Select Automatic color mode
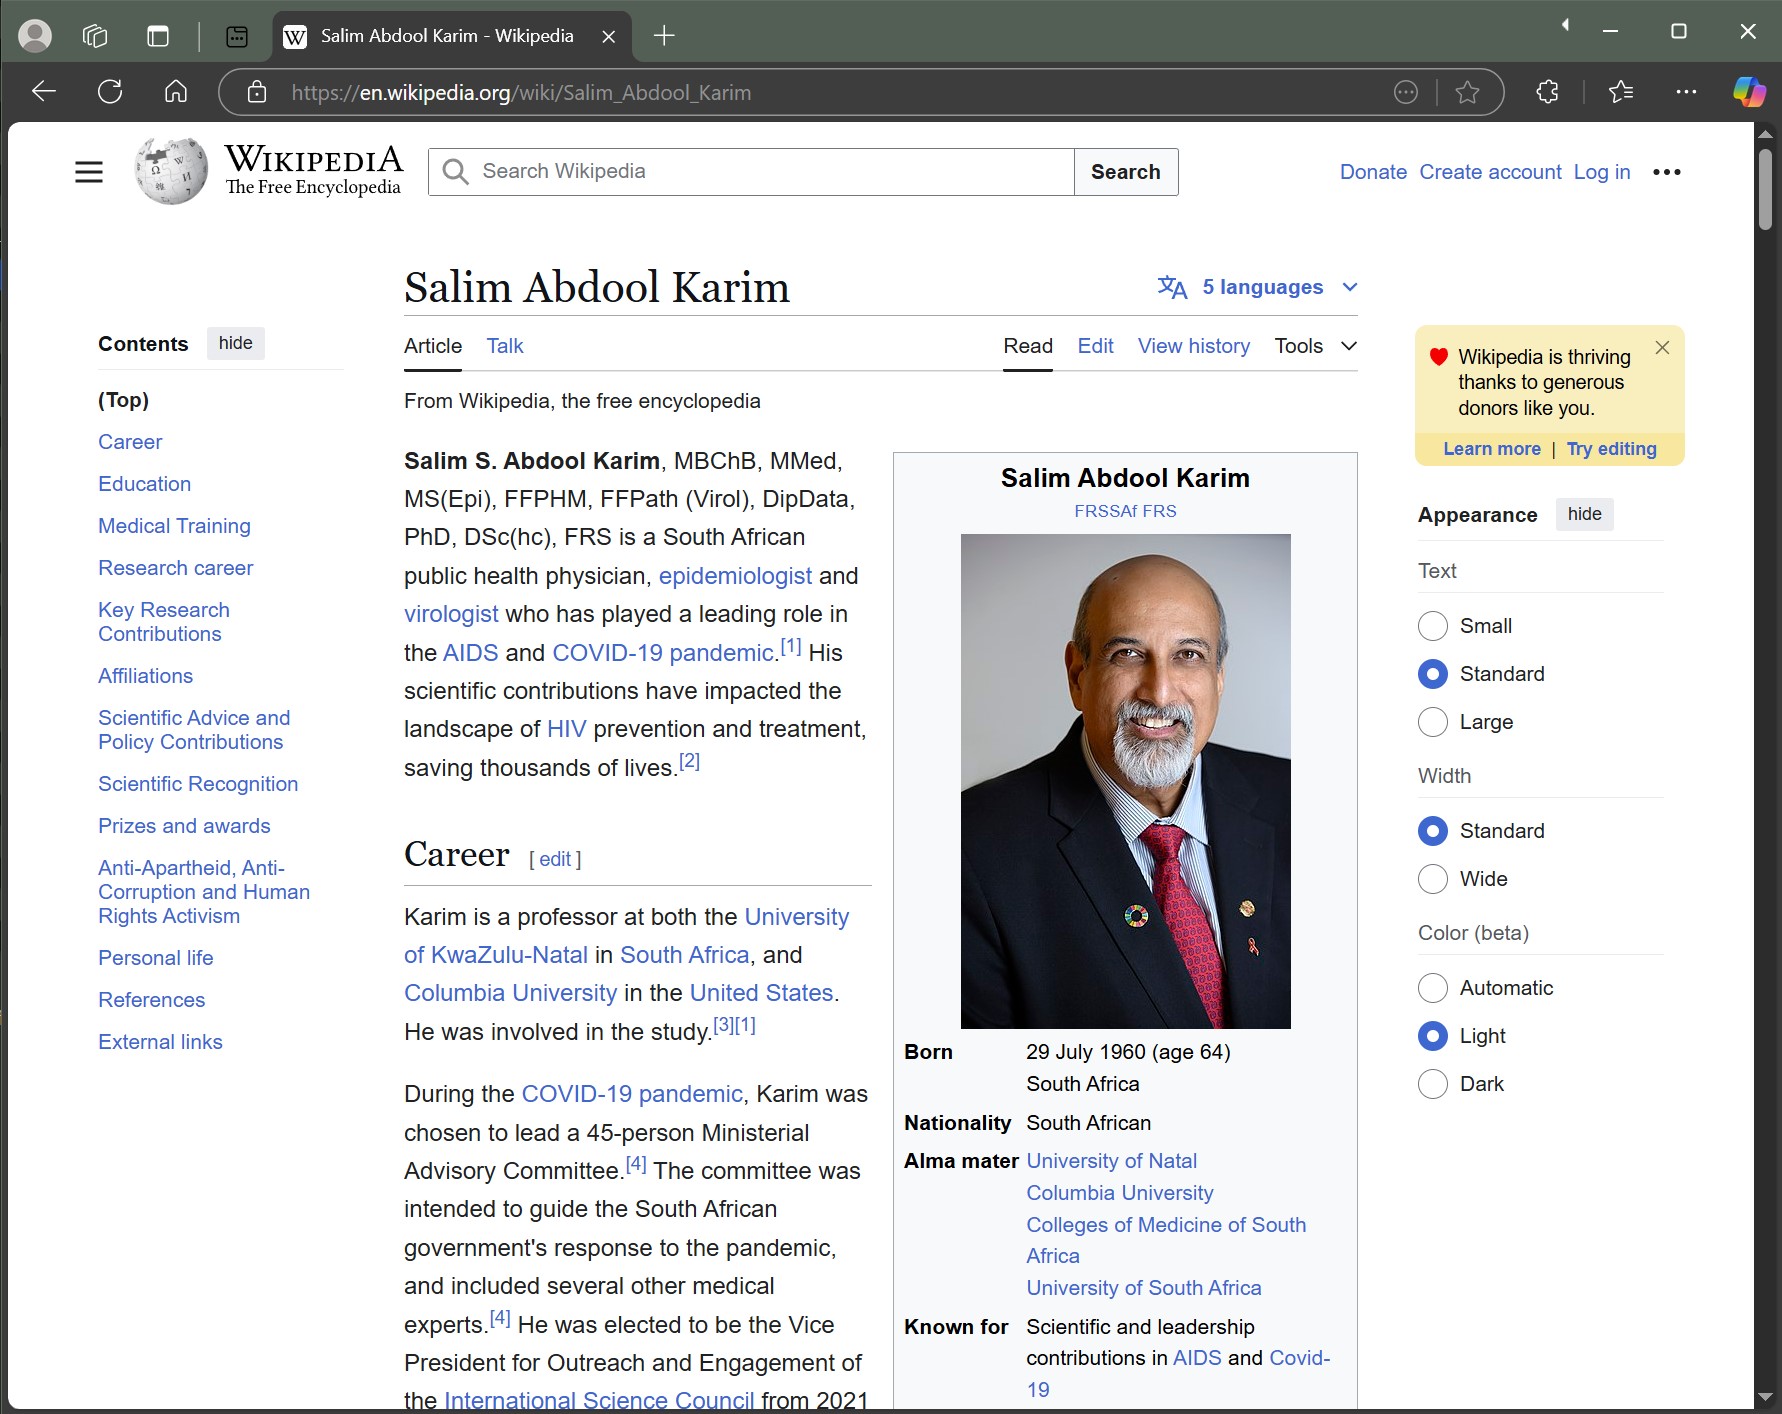1782x1414 pixels. (x=1433, y=988)
